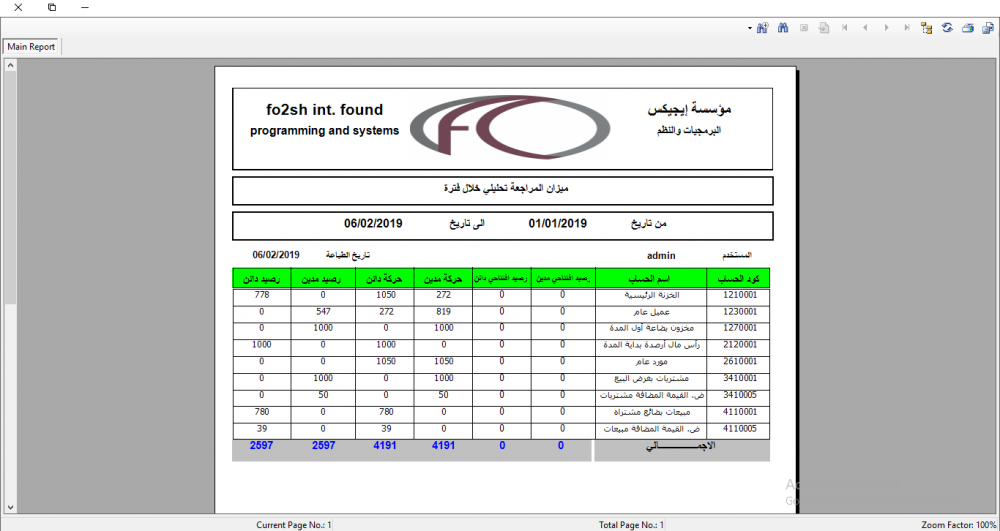Viewport: 1000px width, 531px height.
Task: Click the vertical scrollbar up arrow
Action: [10, 65]
